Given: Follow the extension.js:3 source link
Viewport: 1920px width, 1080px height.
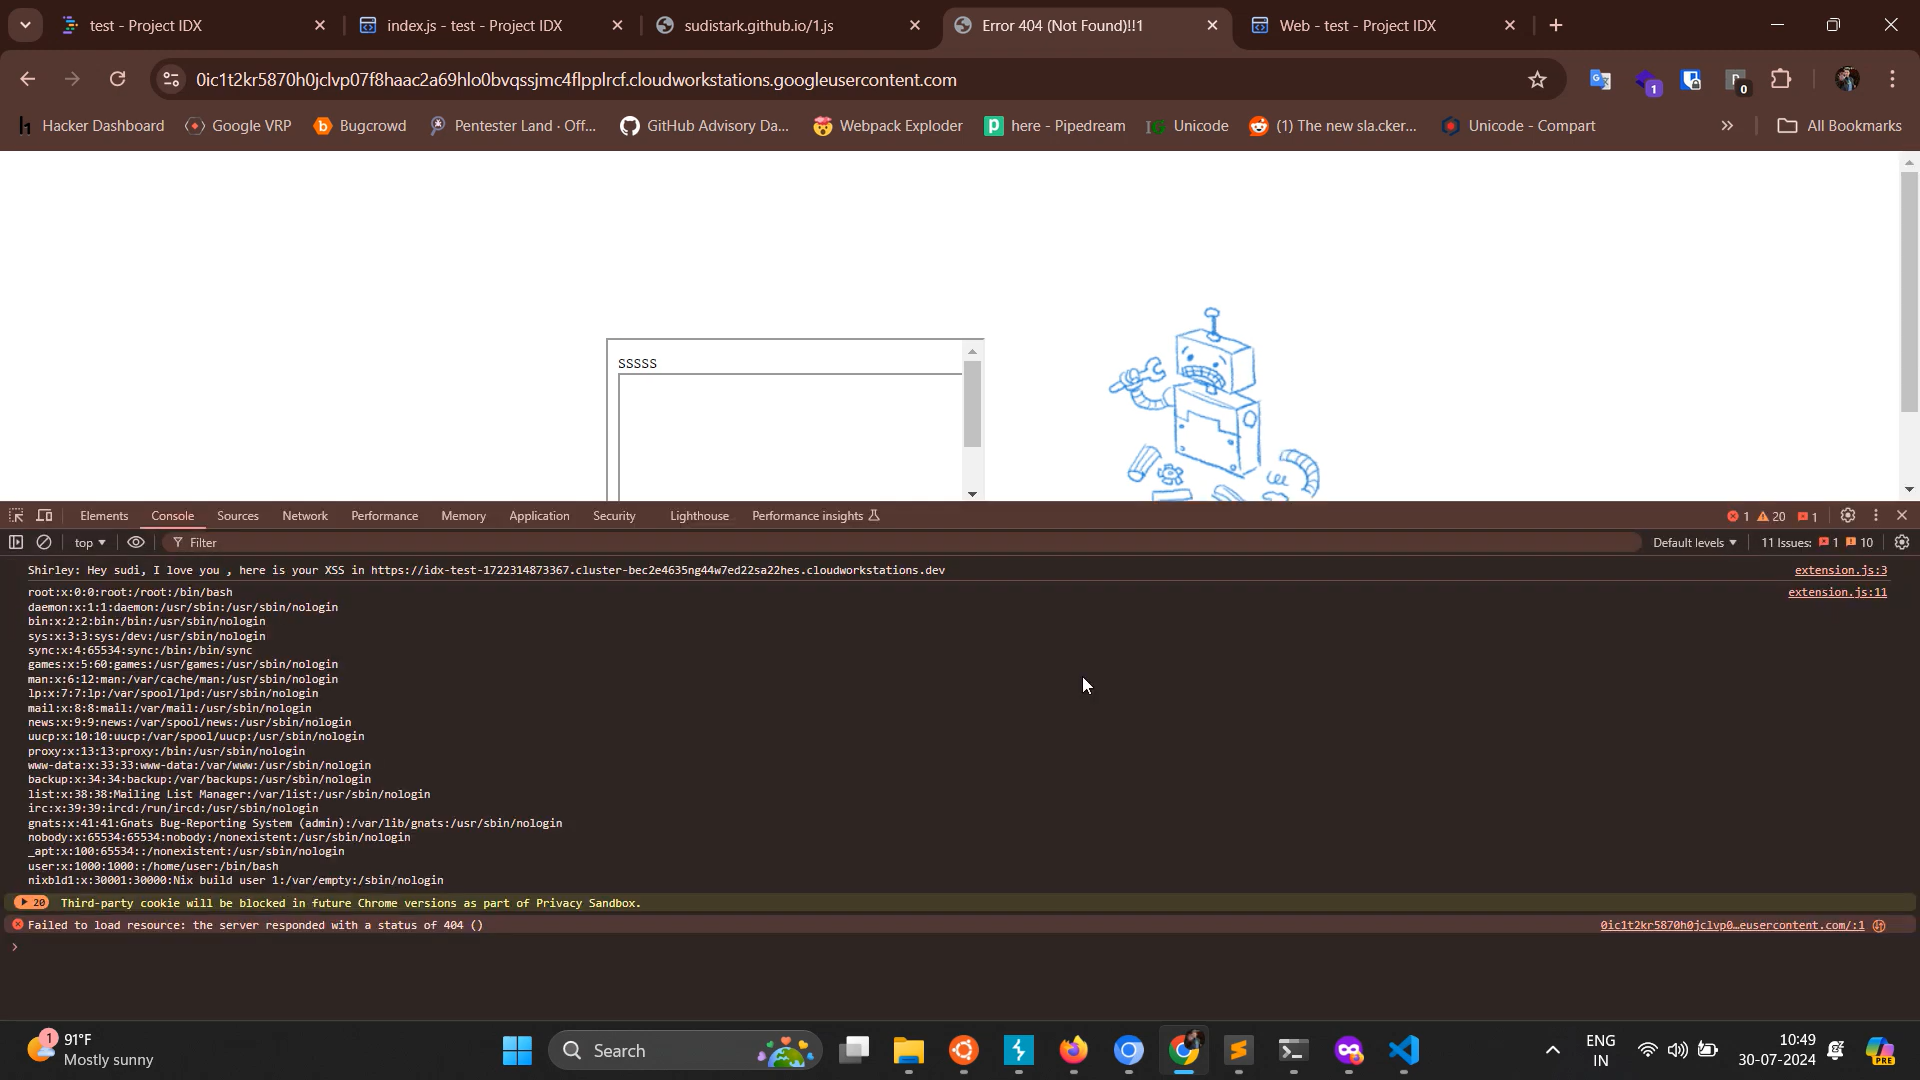Looking at the screenshot, I should [1840, 570].
